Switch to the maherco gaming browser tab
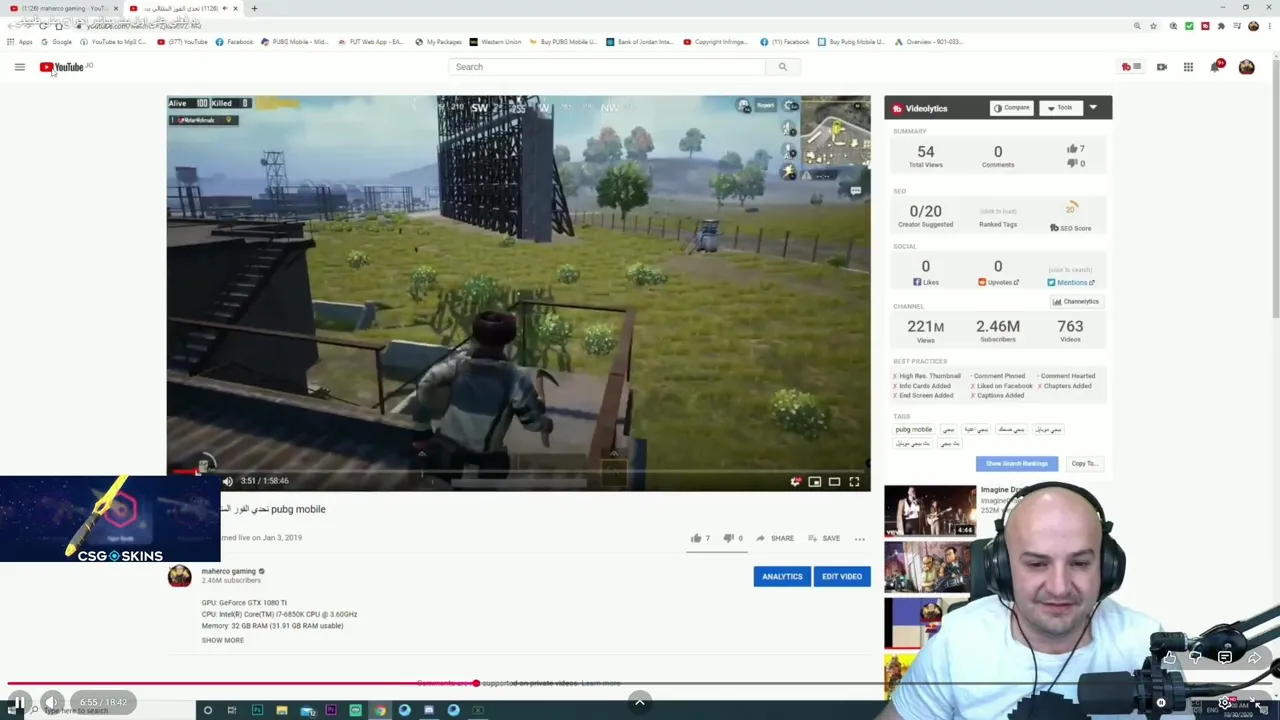1280x720 pixels. pos(62,8)
